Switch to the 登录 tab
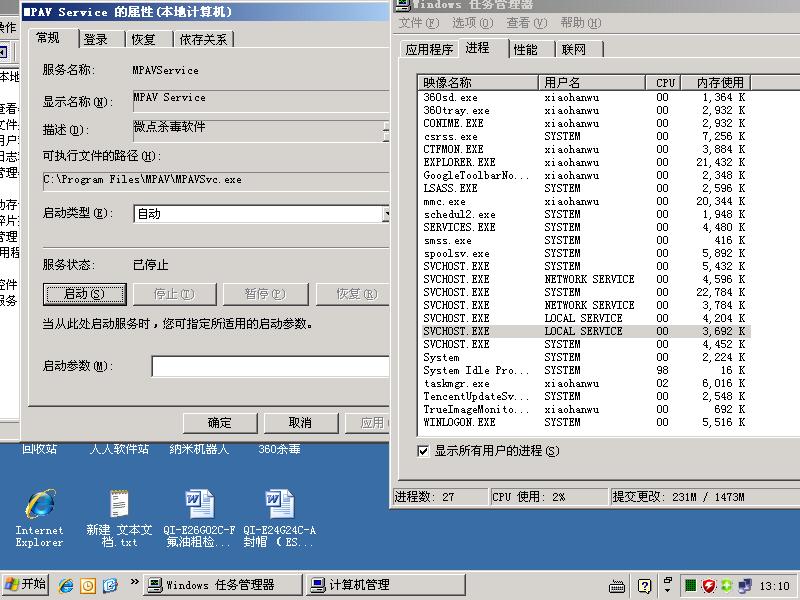The width and height of the screenshot is (800, 600). coord(95,39)
